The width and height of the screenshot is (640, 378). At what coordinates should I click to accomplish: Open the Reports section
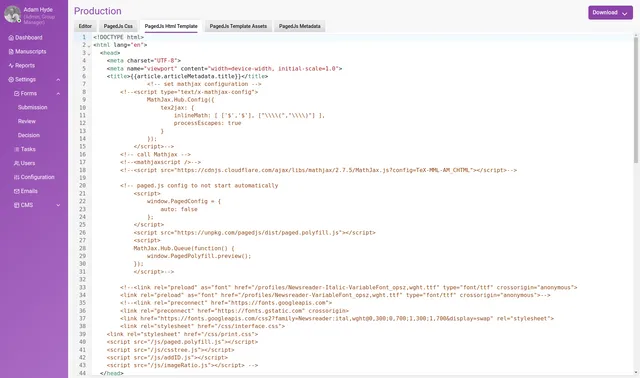(25, 65)
